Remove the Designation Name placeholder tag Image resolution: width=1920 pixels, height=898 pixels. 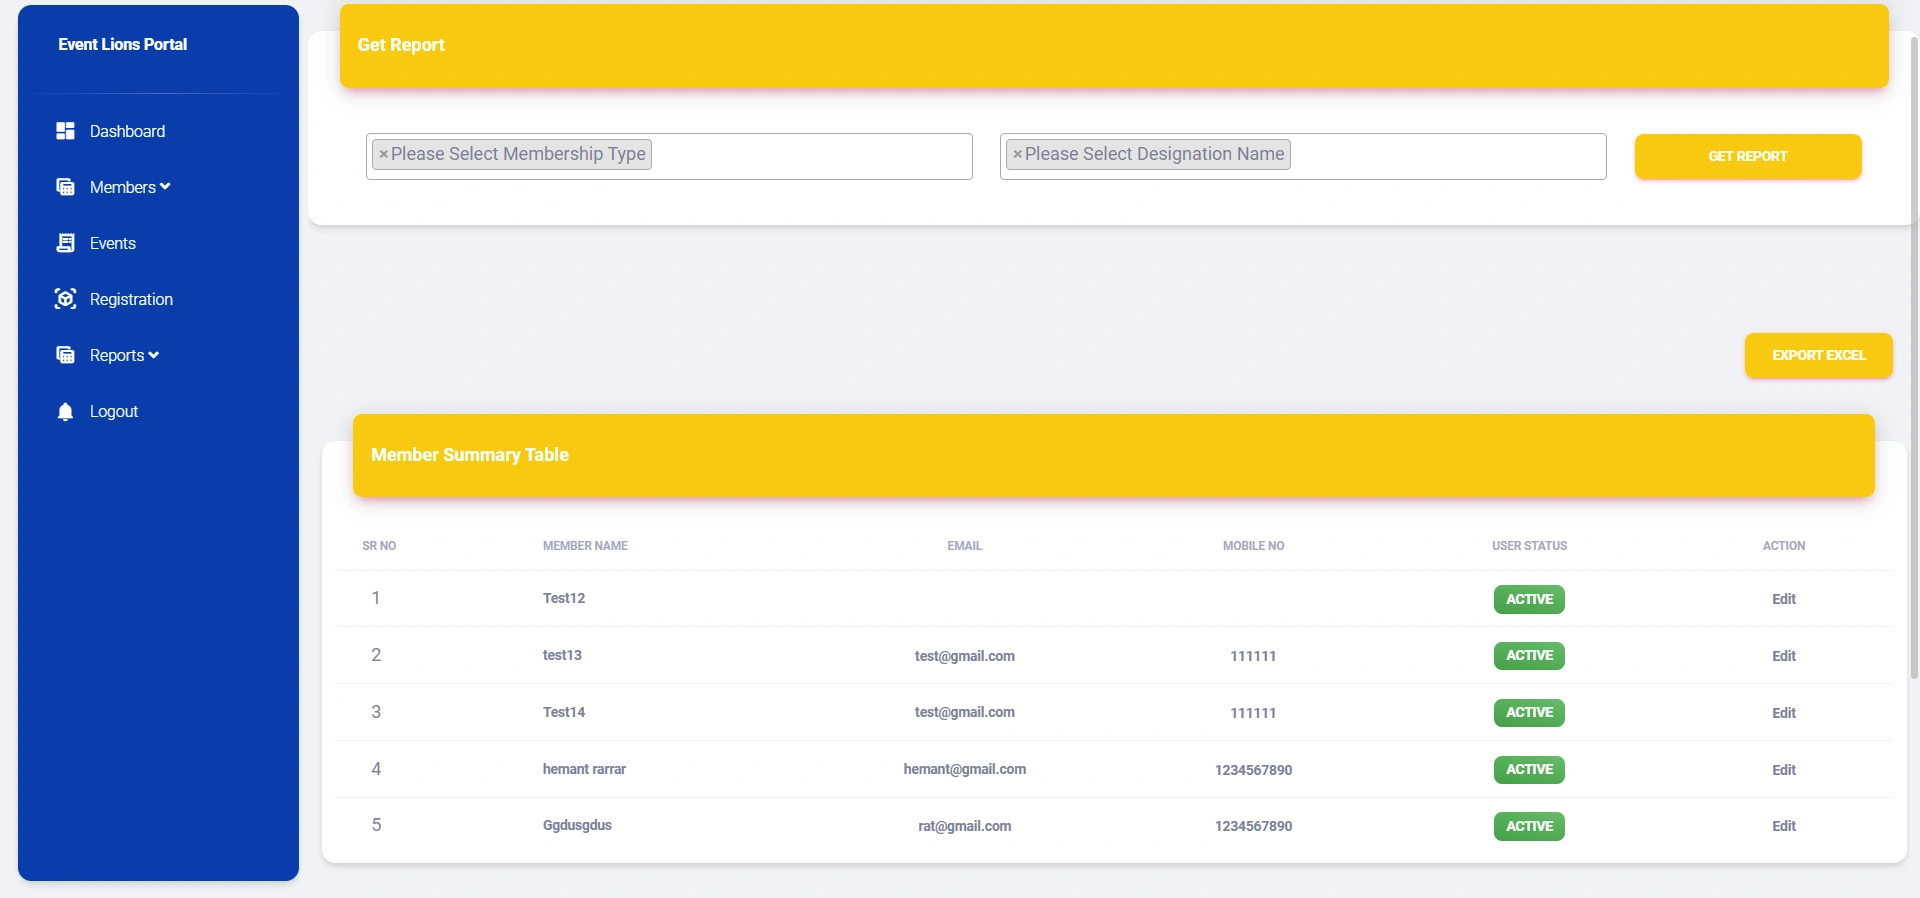[1017, 154]
